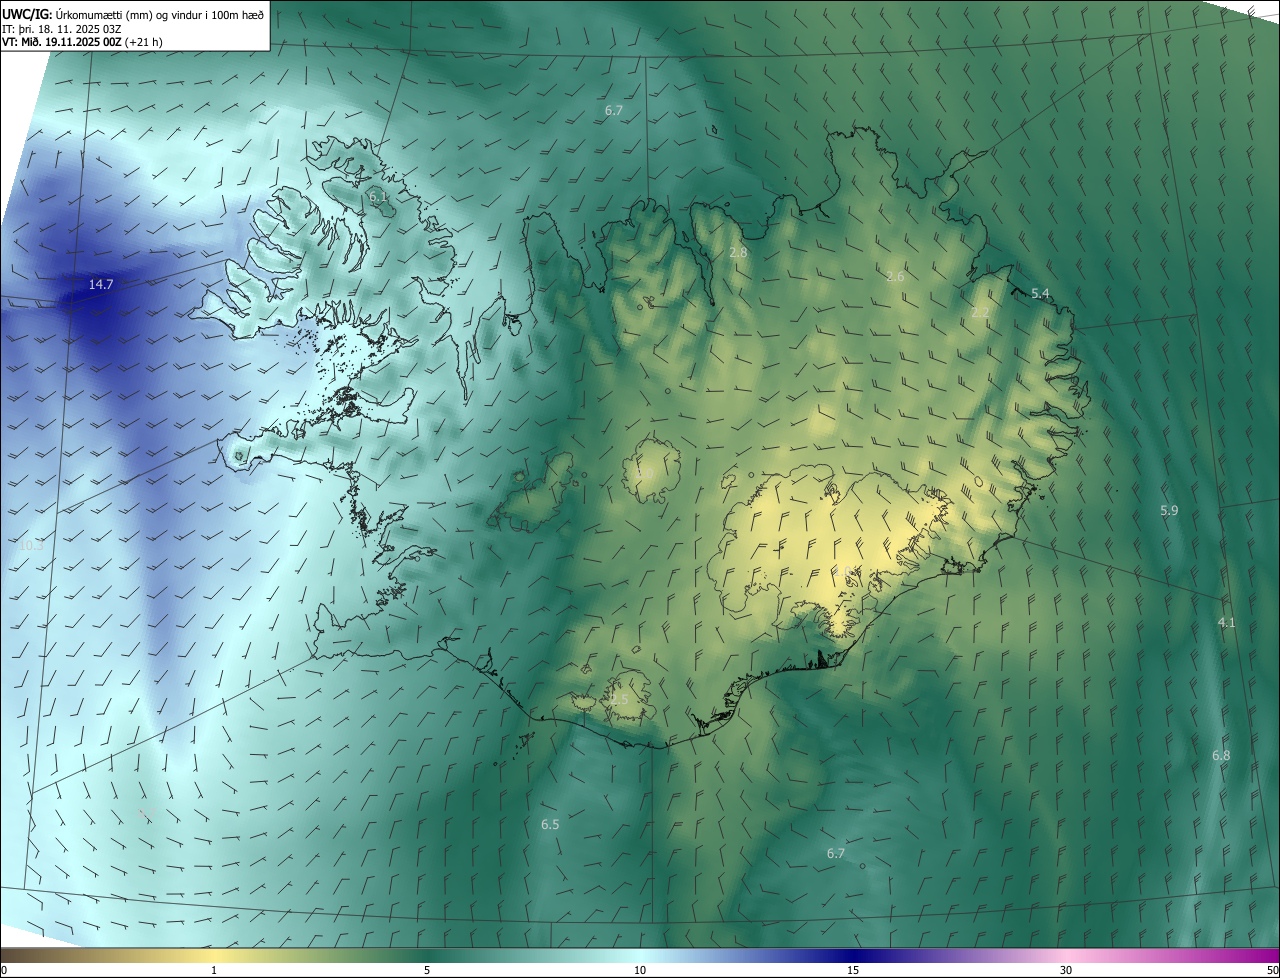Click the 5 tick on the color scale
1280x978 pixels.
pyautogui.click(x=427, y=970)
